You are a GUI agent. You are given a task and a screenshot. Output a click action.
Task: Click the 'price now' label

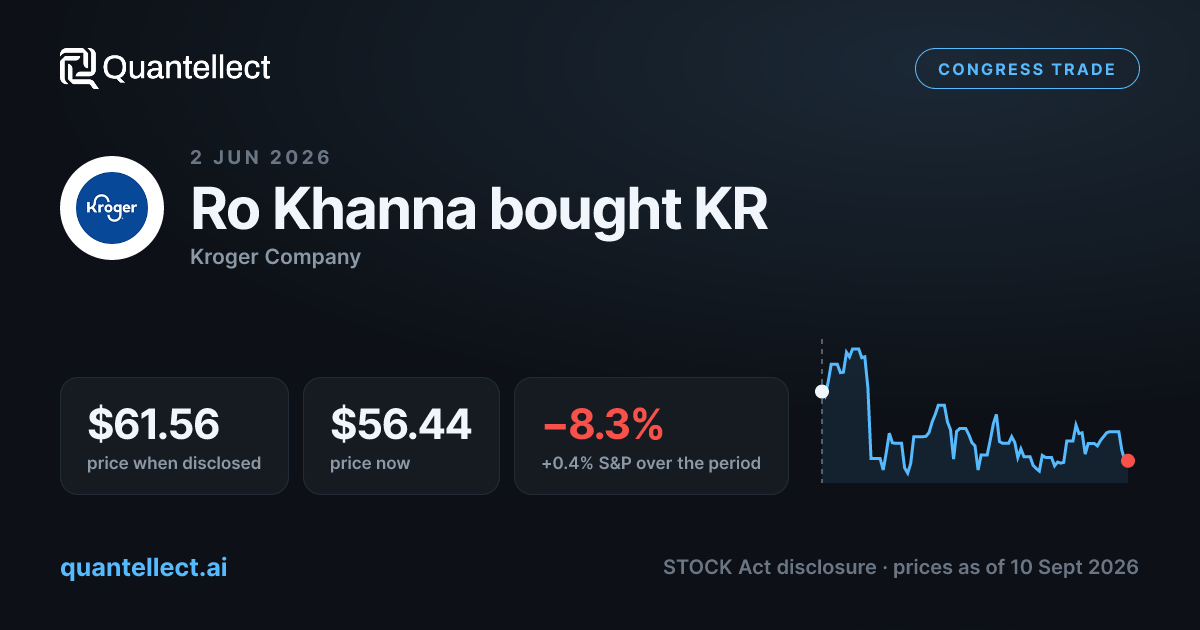pos(370,463)
